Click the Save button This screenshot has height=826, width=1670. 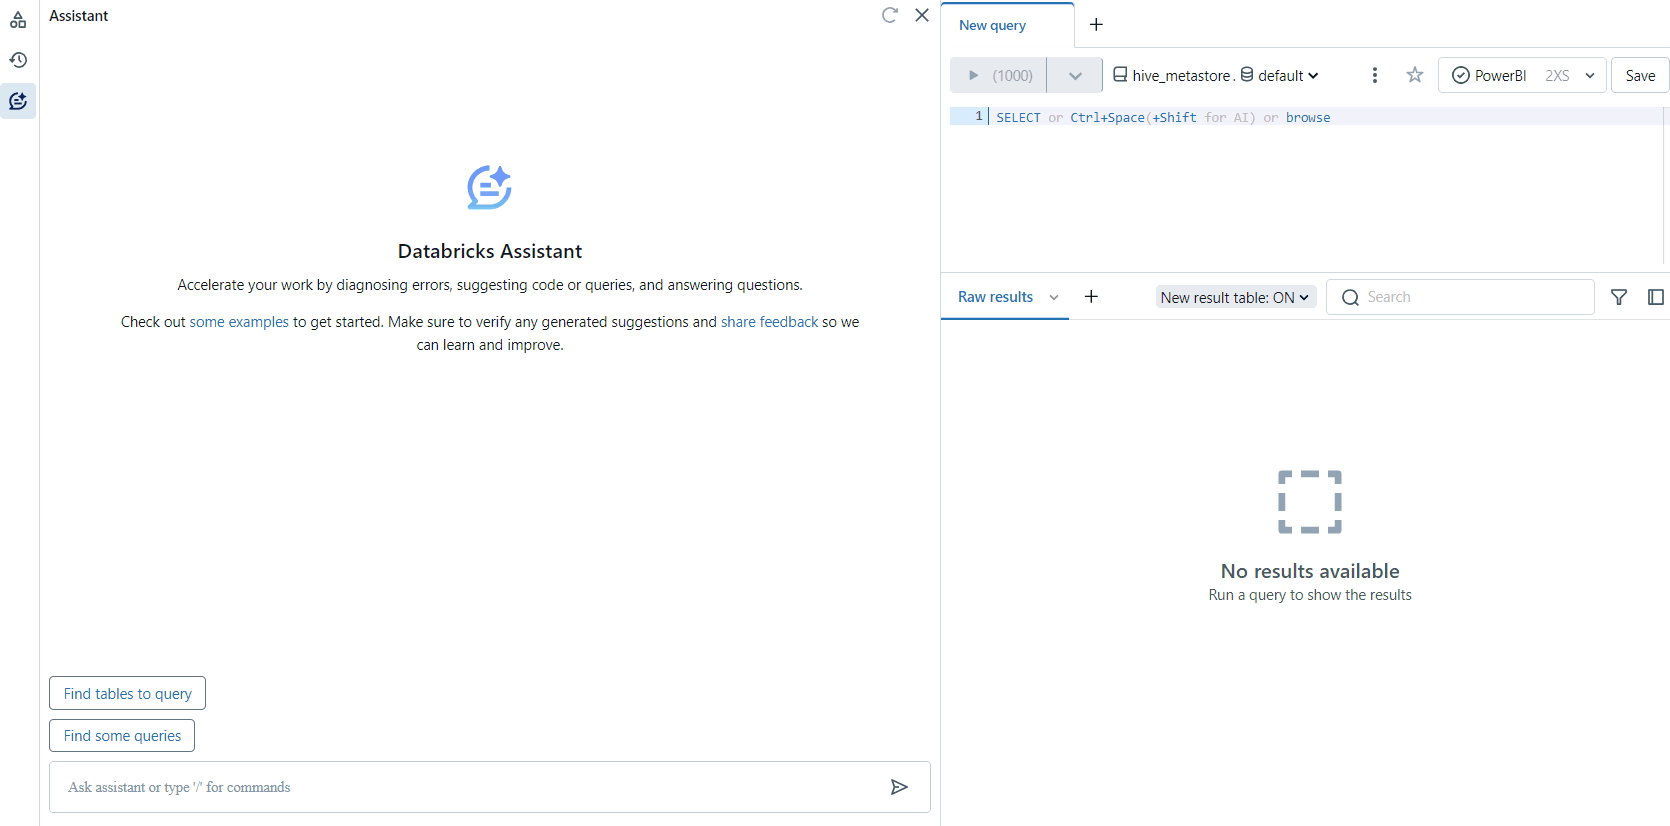pos(1640,75)
